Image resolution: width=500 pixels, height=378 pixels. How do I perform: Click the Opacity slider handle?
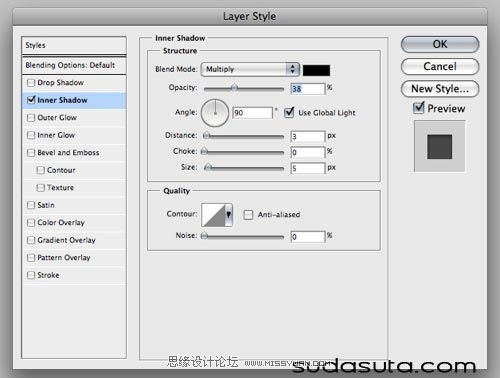tap(234, 88)
